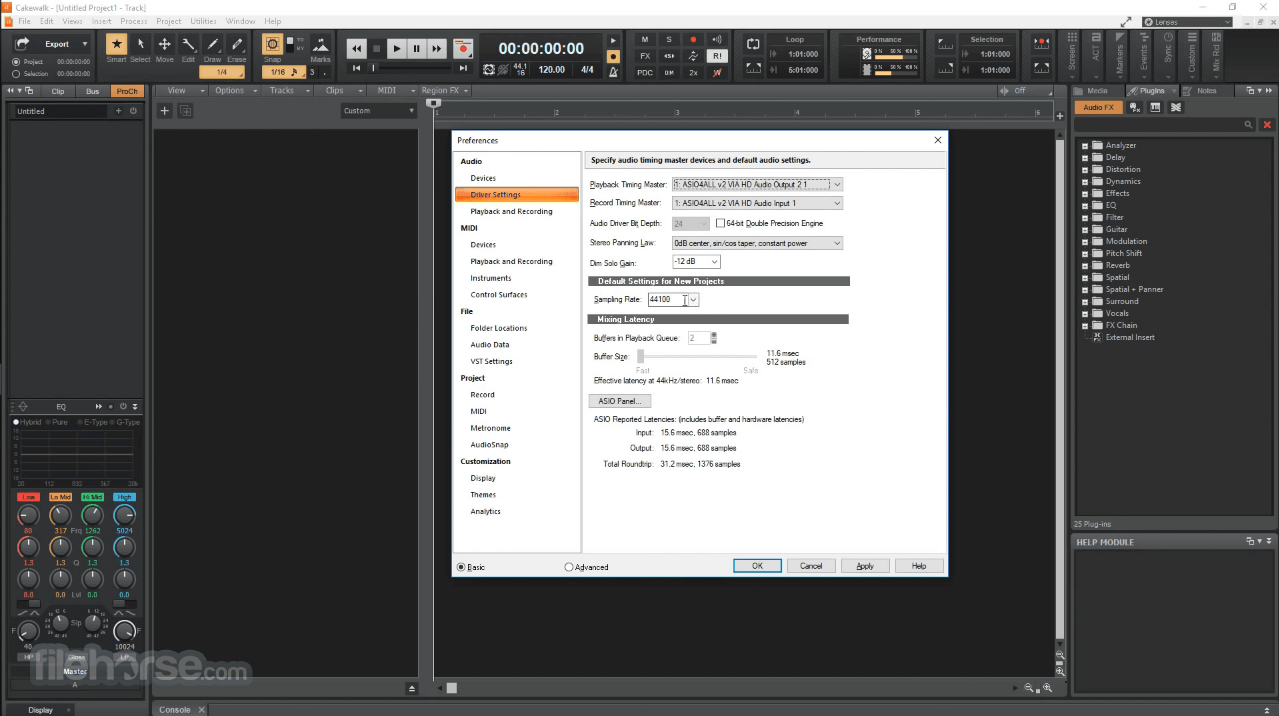Choose the Selection export range radio
Image resolution: width=1279 pixels, height=716 pixels.
(x=16, y=74)
